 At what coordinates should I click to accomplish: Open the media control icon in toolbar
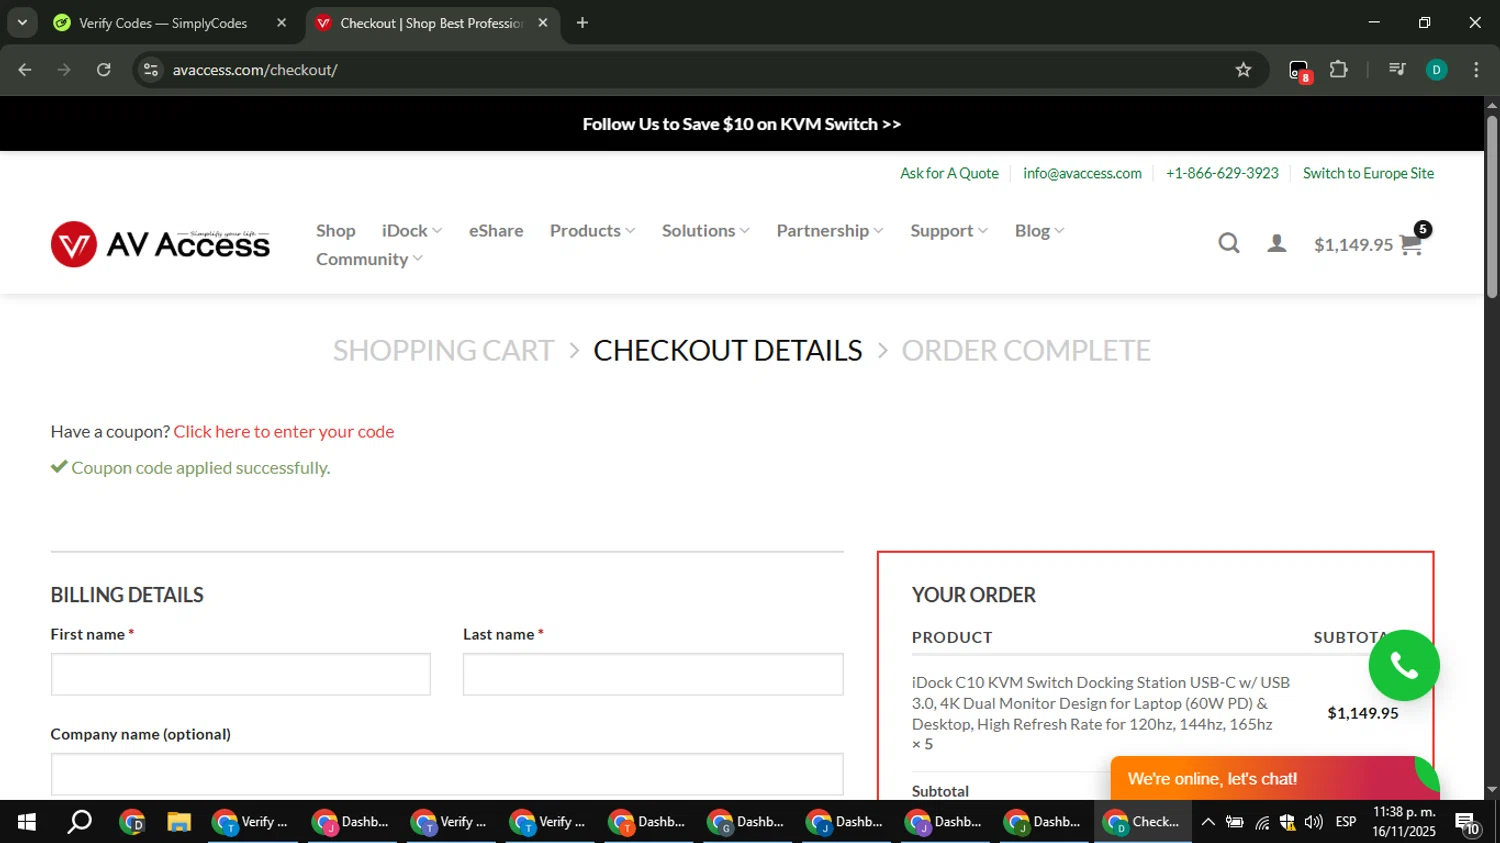click(x=1397, y=70)
